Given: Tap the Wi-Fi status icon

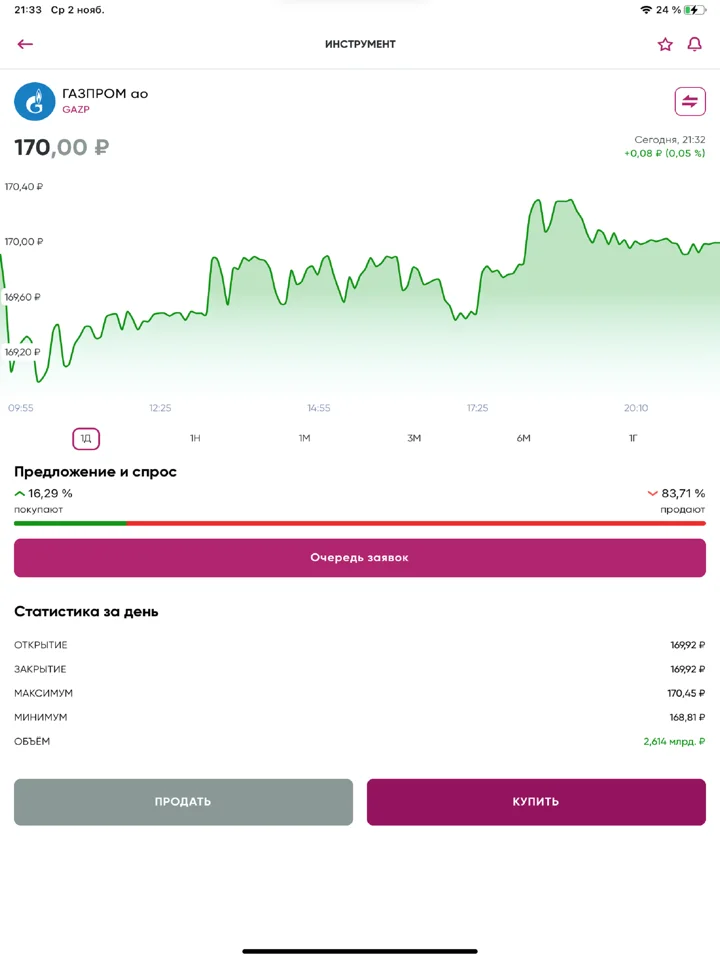Looking at the screenshot, I should click(646, 10).
